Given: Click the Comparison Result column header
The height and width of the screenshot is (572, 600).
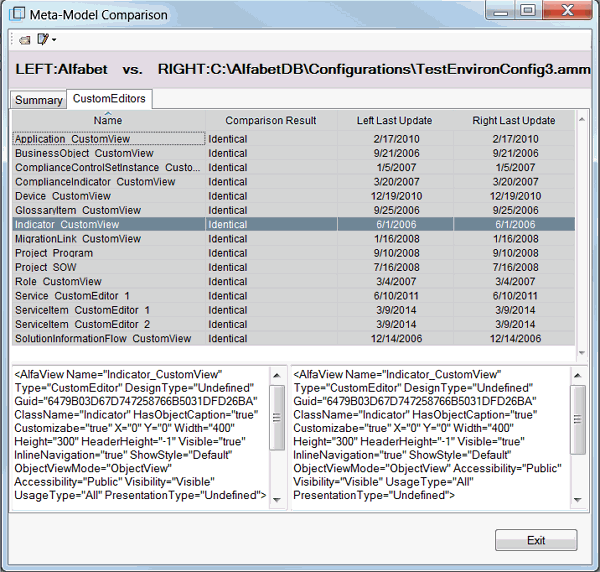Looking at the screenshot, I should point(270,120).
